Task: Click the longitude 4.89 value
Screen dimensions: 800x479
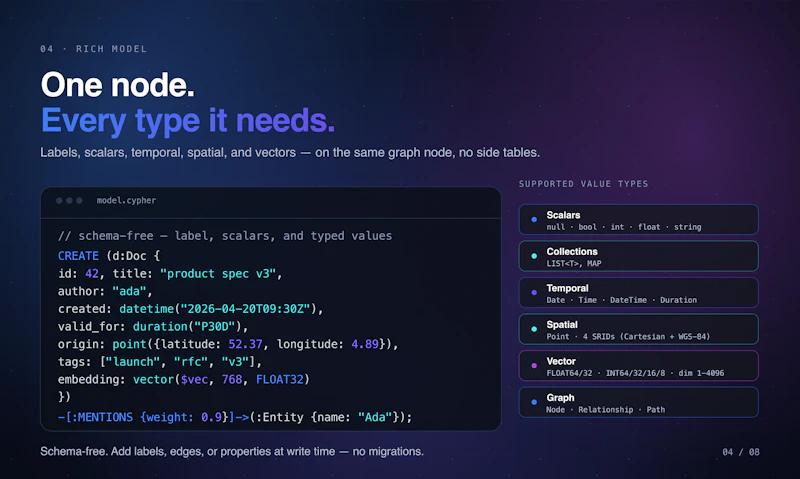Action: (365, 344)
